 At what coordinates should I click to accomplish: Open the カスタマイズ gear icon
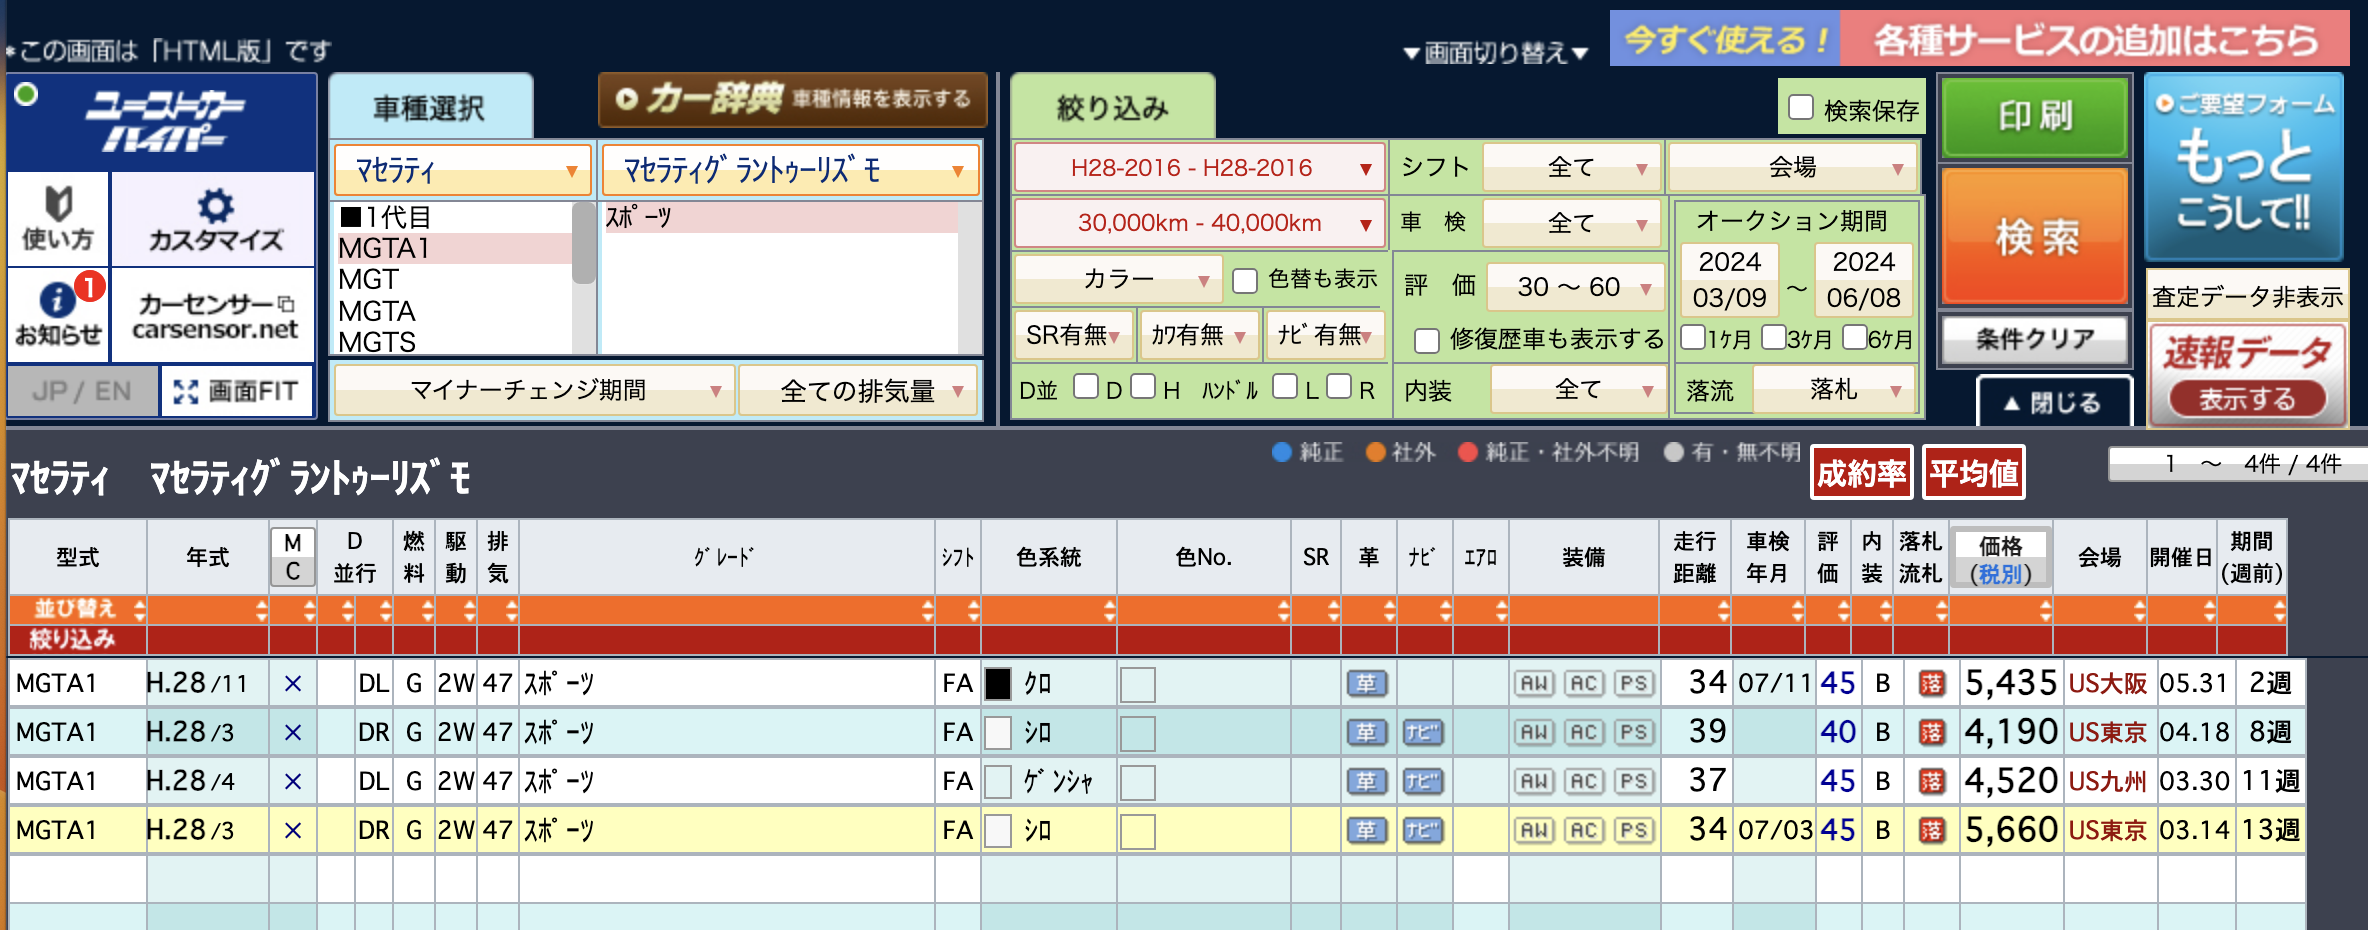[214, 219]
